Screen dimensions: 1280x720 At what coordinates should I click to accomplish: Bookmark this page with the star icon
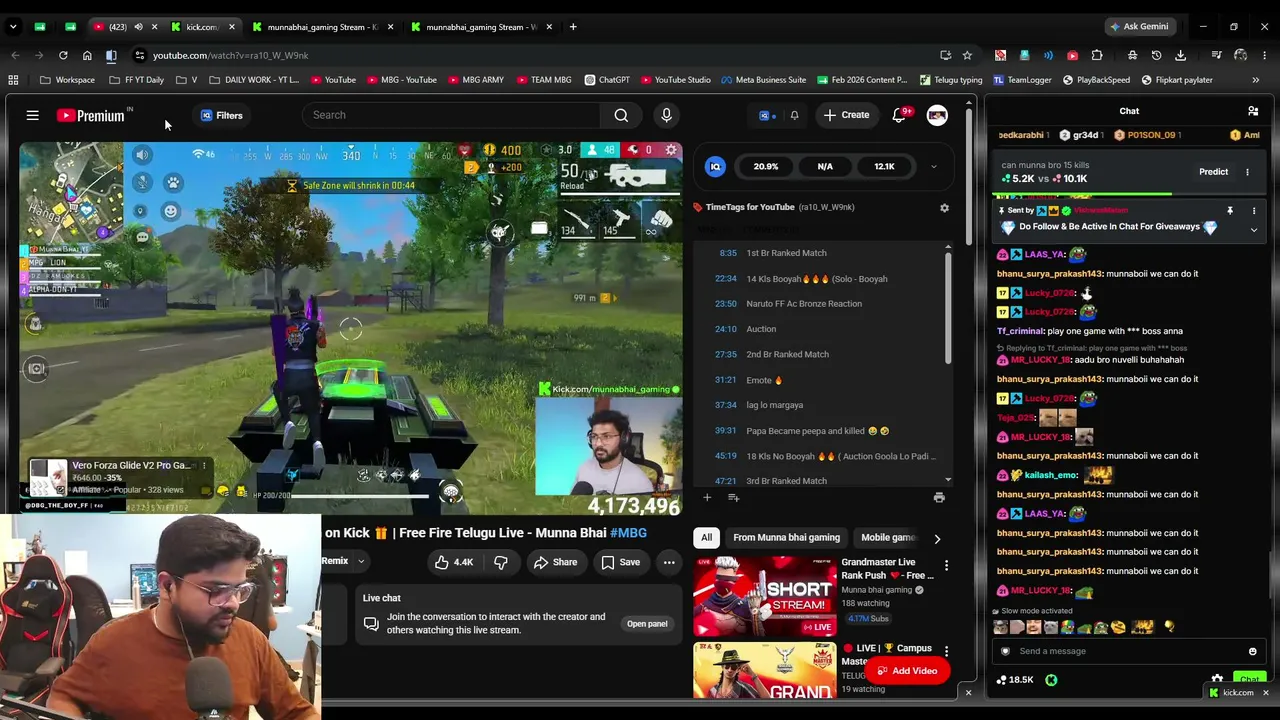tap(967, 55)
